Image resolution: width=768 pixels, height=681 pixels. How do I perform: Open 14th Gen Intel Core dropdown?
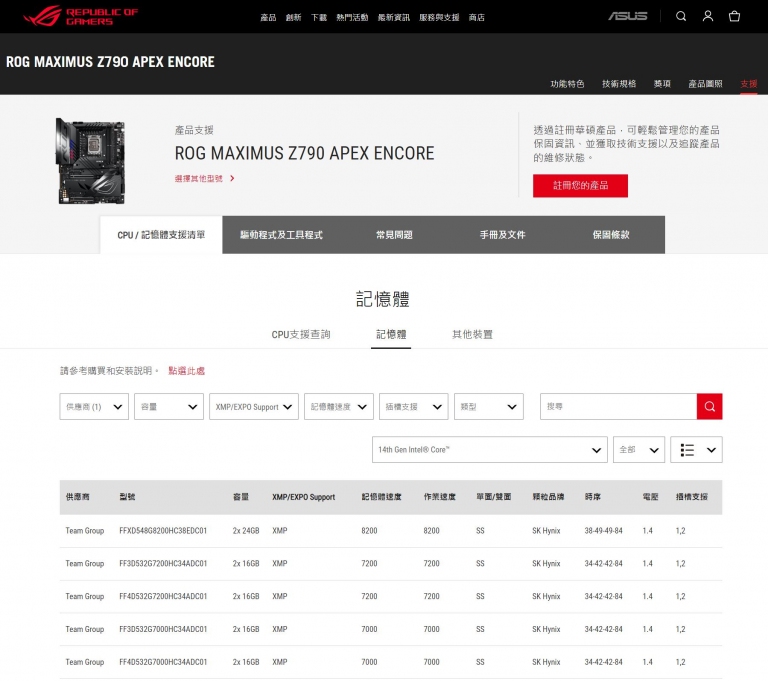(x=490, y=450)
